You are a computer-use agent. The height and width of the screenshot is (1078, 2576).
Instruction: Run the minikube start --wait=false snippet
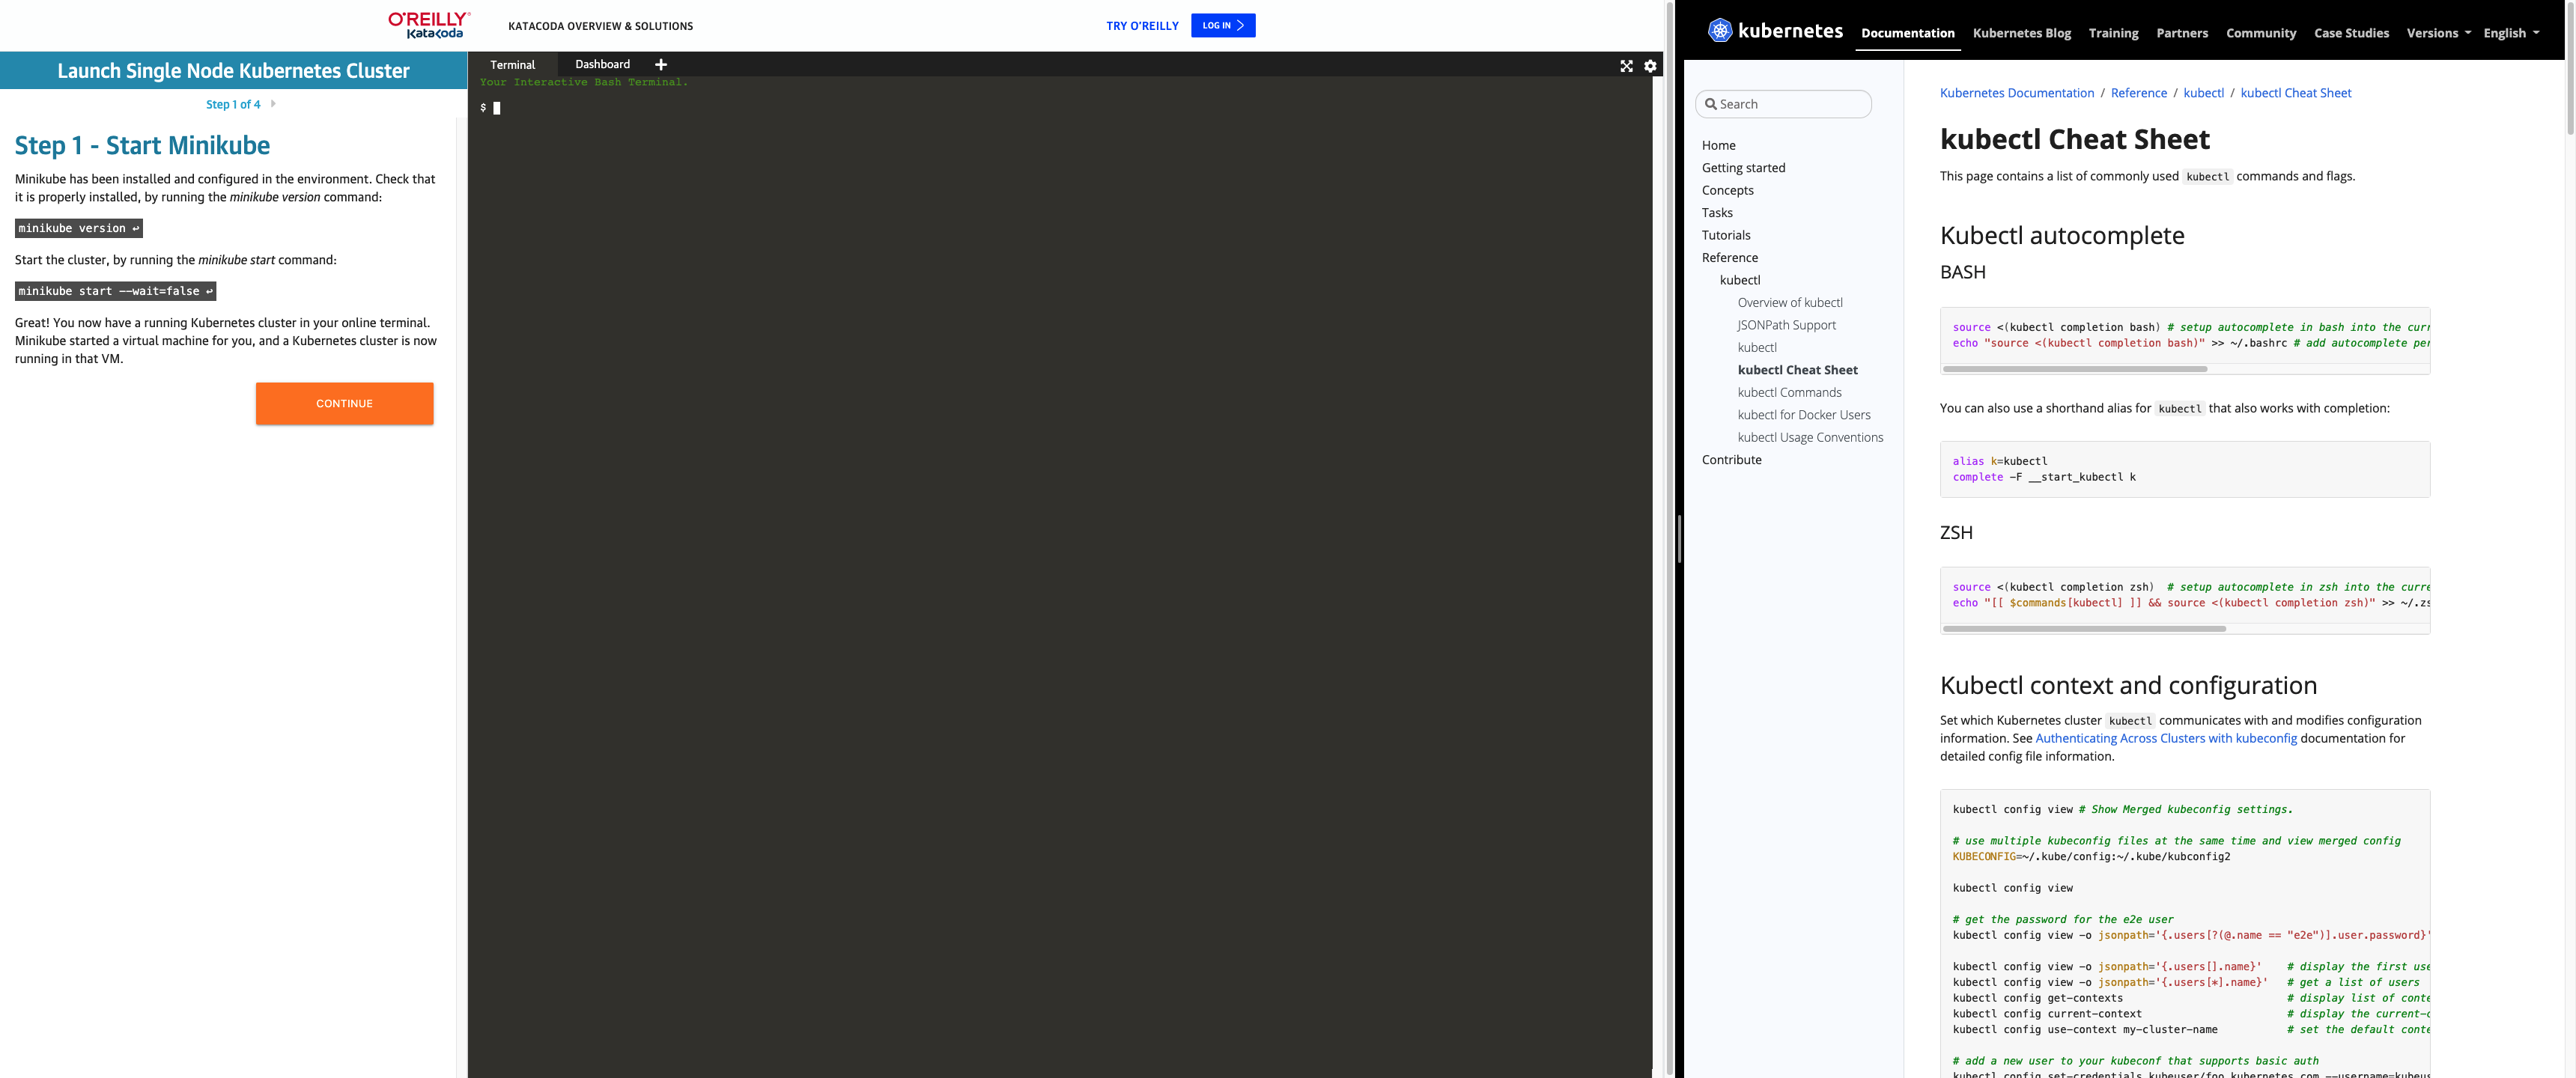tap(115, 291)
